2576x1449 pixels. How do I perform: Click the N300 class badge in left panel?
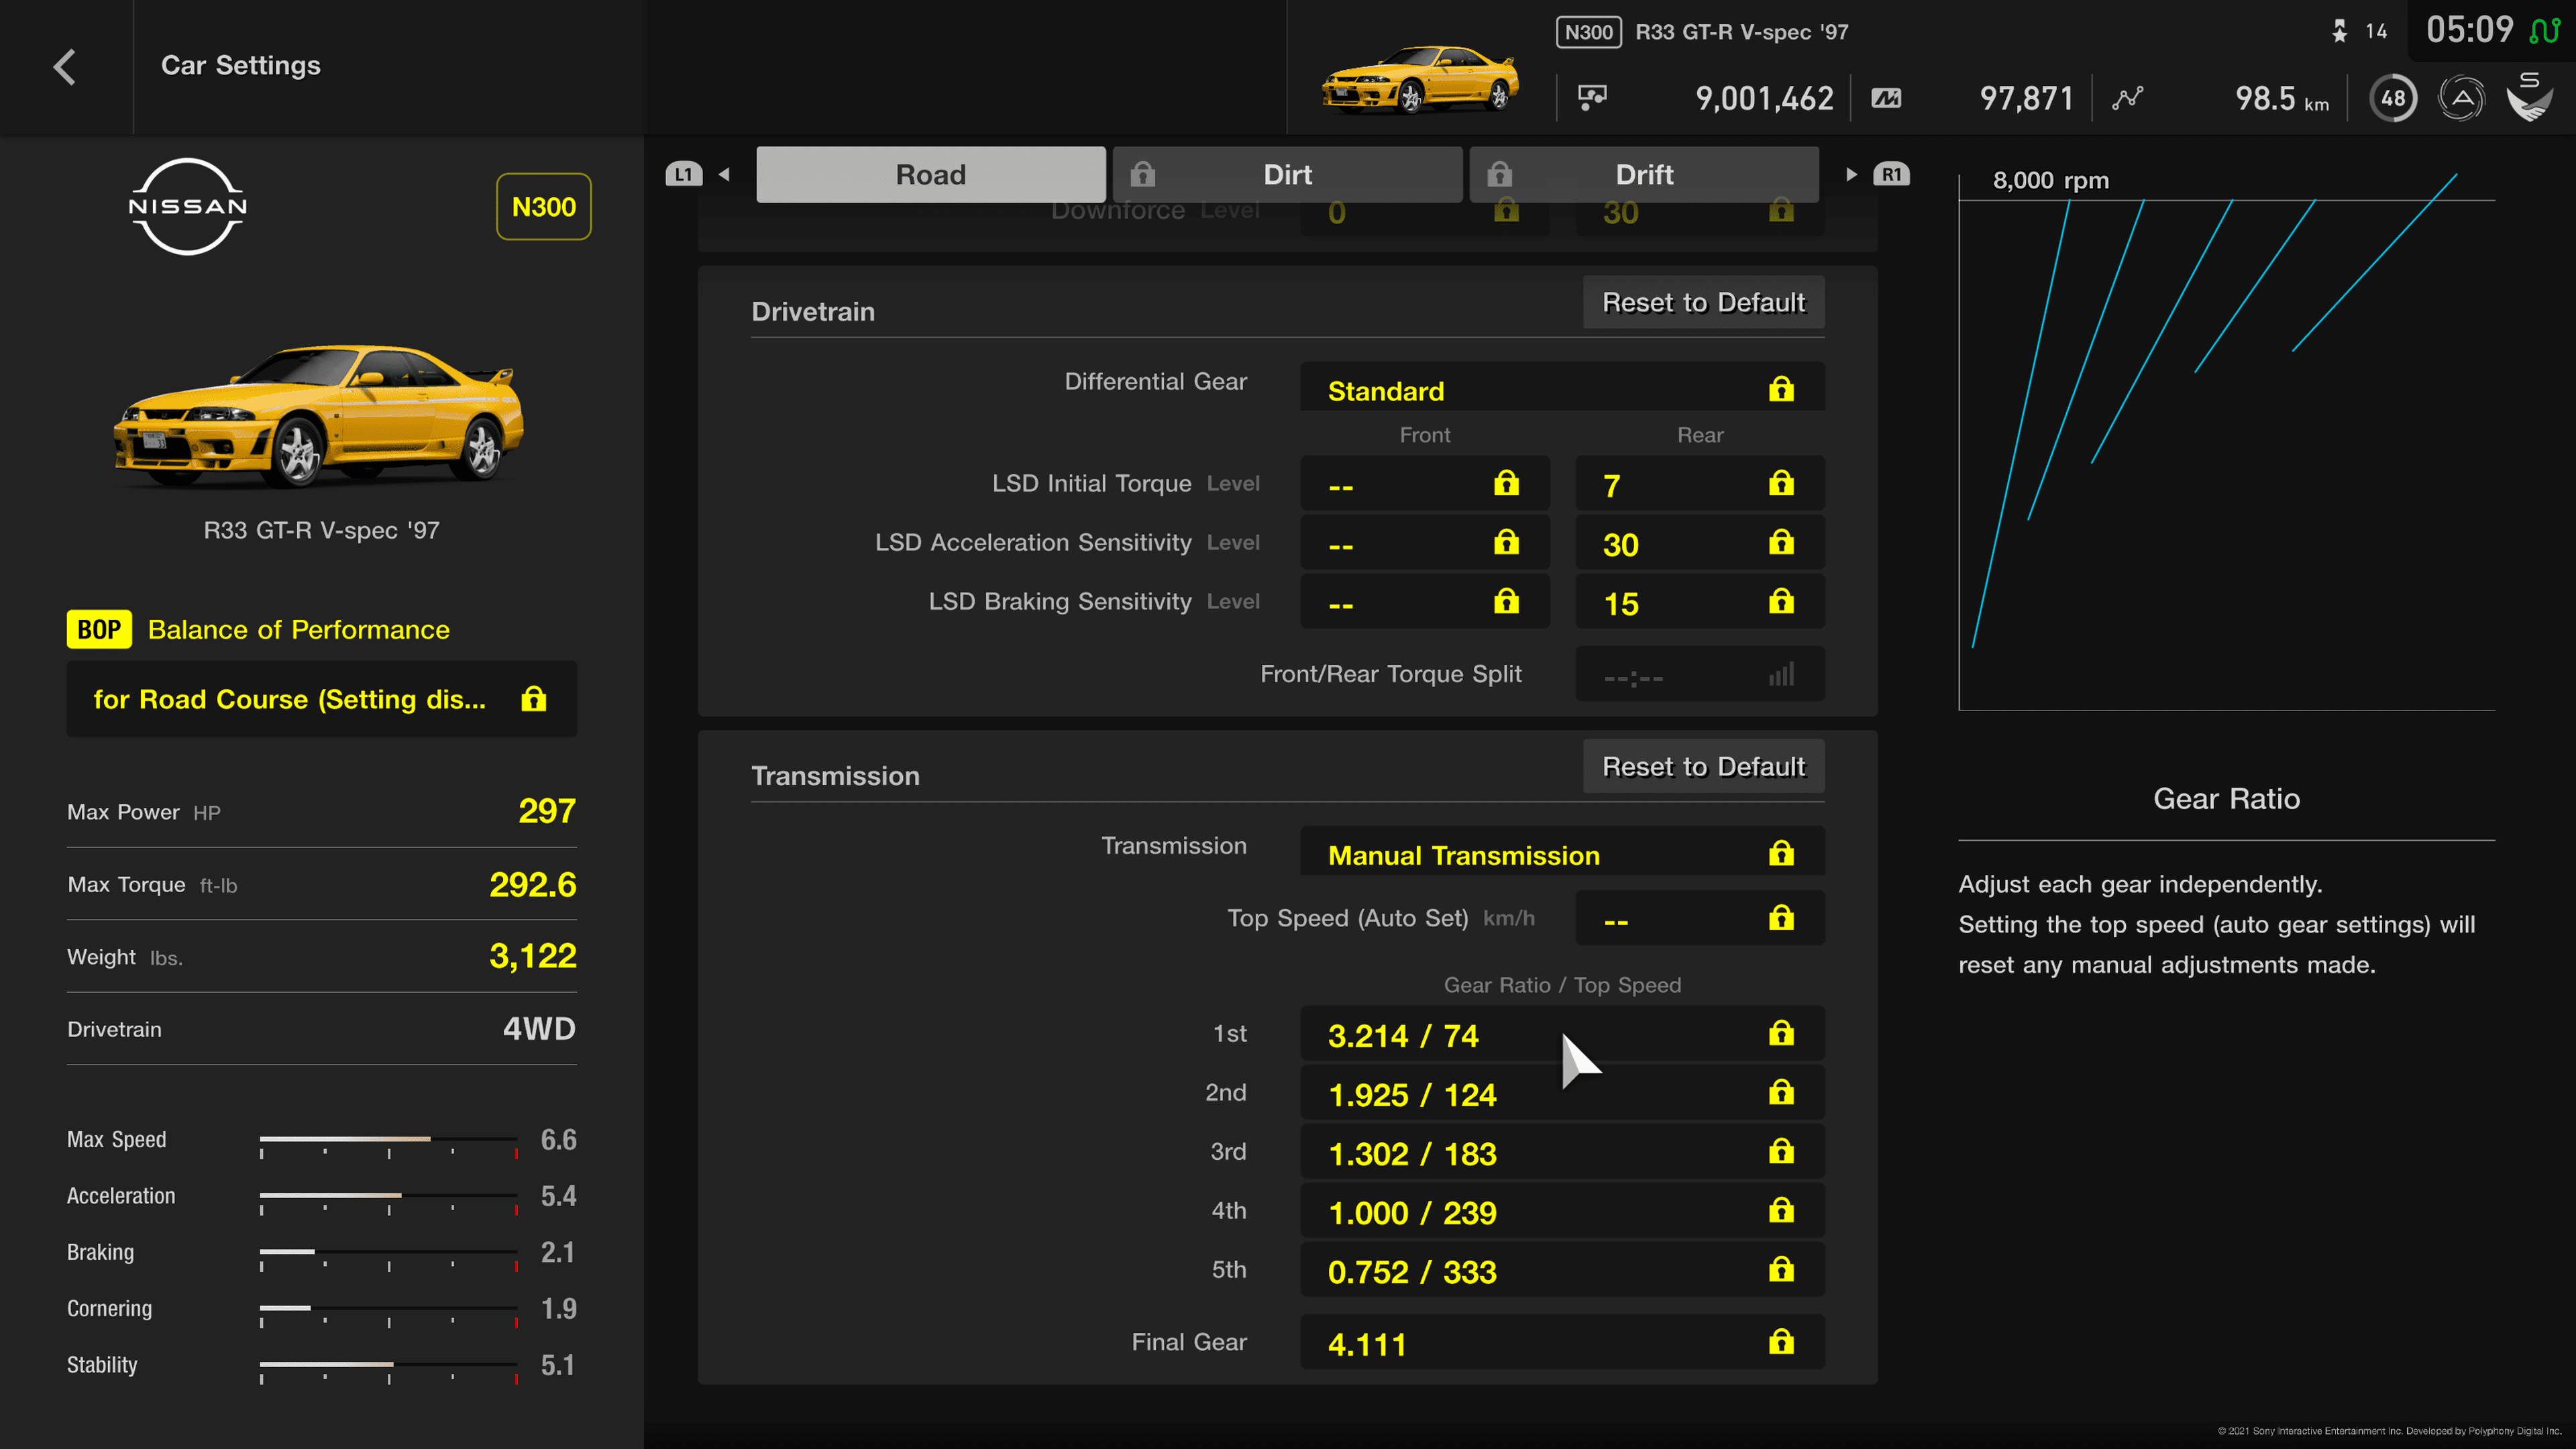point(544,207)
